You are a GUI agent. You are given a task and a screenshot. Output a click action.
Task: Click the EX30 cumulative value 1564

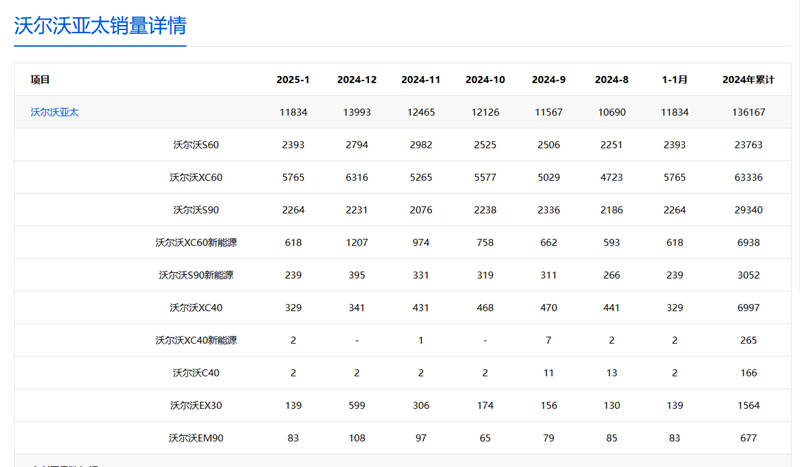tap(748, 406)
